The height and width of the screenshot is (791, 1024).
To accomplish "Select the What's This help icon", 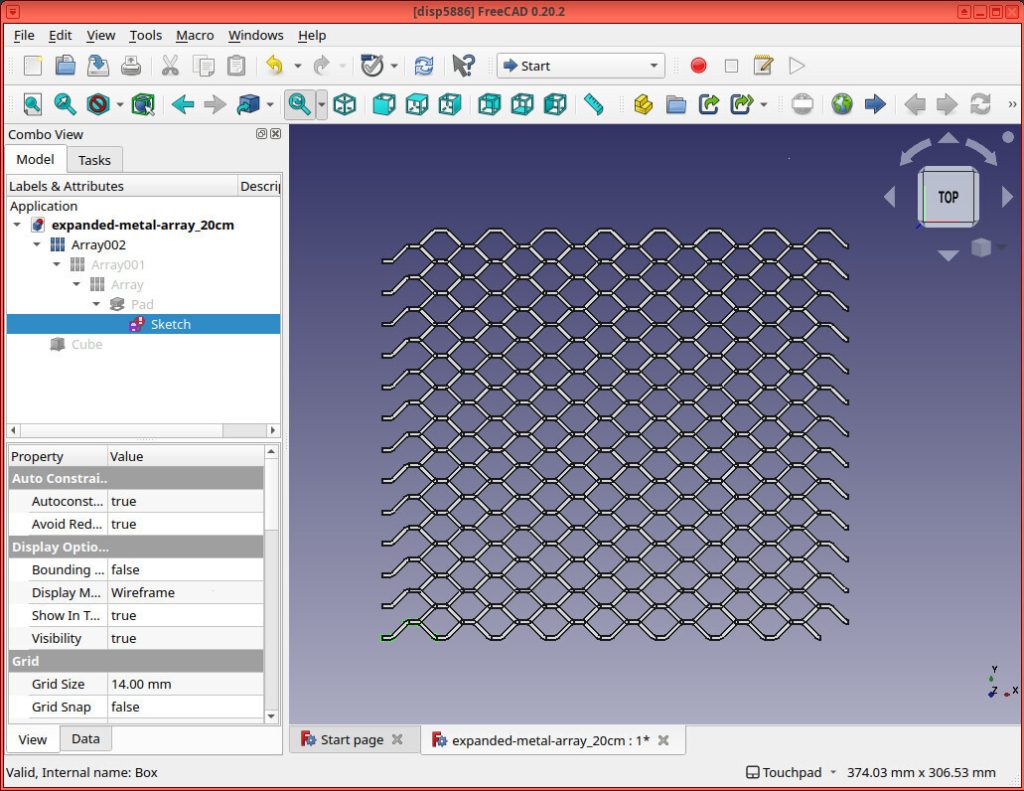I will point(462,65).
